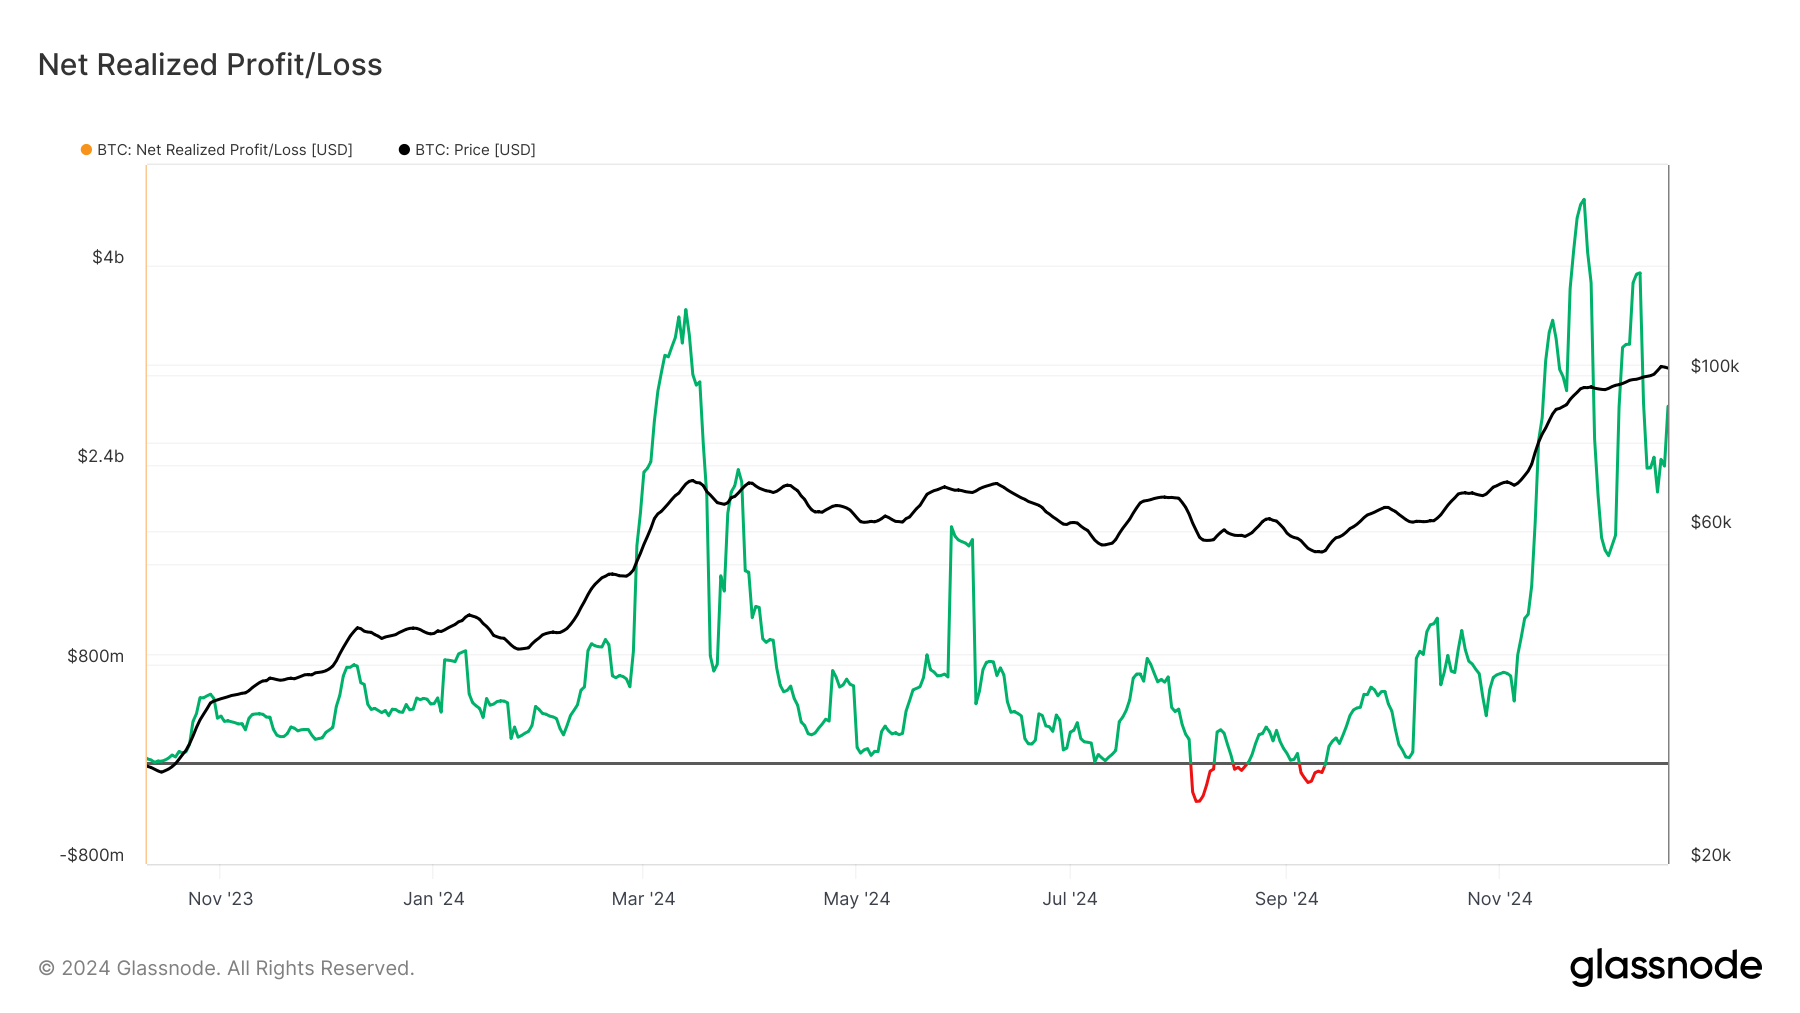Click the $2.4b left axis label

[101, 456]
